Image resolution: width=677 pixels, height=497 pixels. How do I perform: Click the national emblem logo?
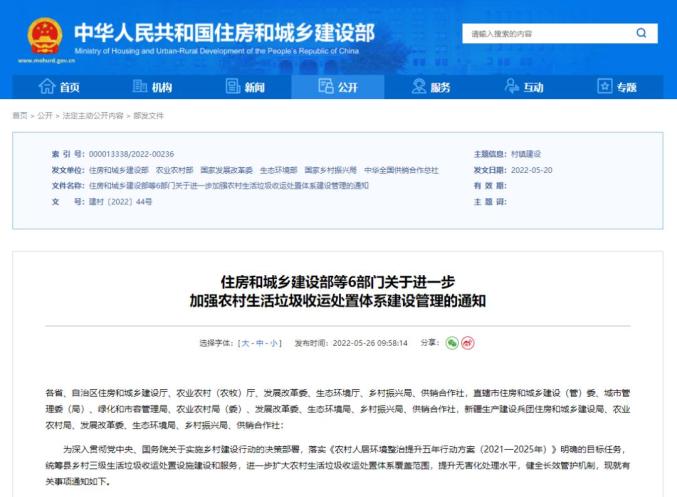point(45,36)
